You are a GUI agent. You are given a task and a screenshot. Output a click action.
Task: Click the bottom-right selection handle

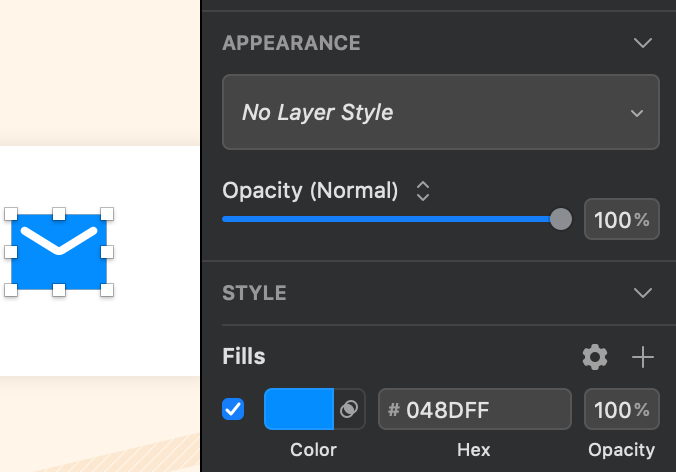tap(107, 290)
